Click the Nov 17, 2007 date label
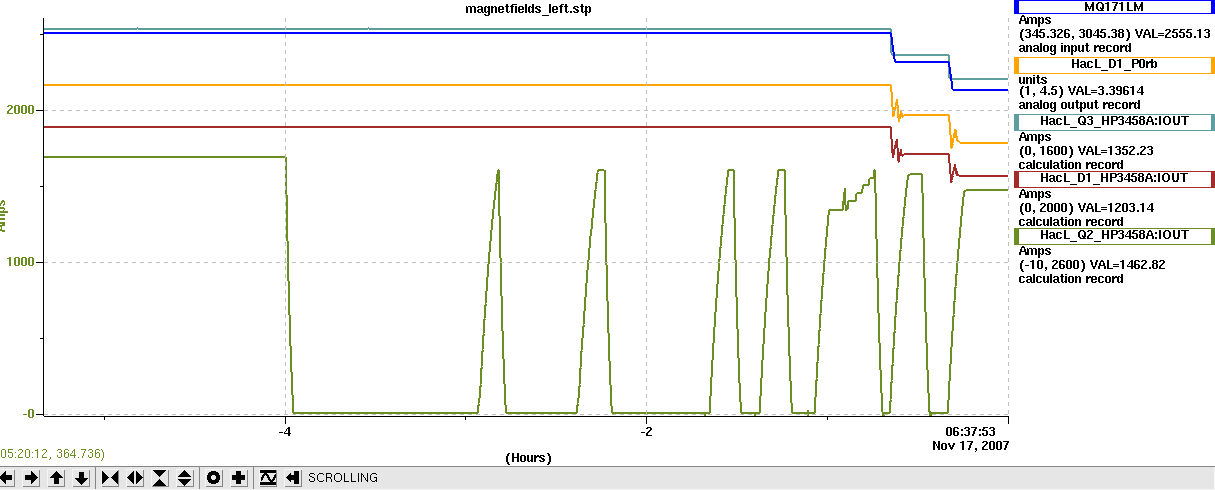Screen dimensions: 1215x490 970,445
